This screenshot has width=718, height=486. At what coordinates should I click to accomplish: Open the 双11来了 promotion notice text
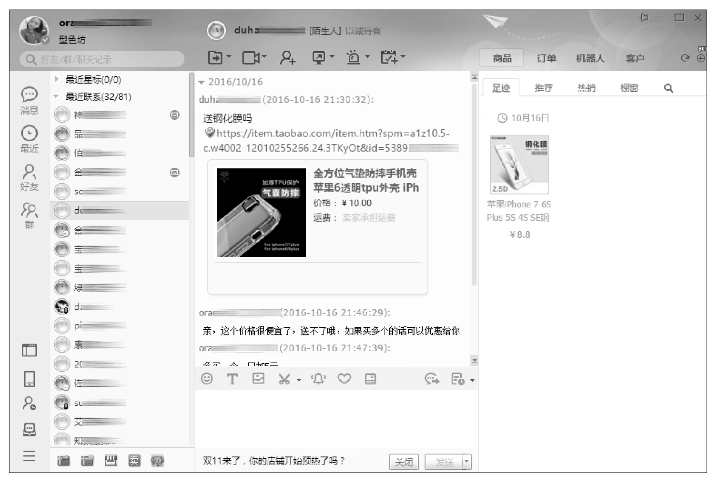274,460
